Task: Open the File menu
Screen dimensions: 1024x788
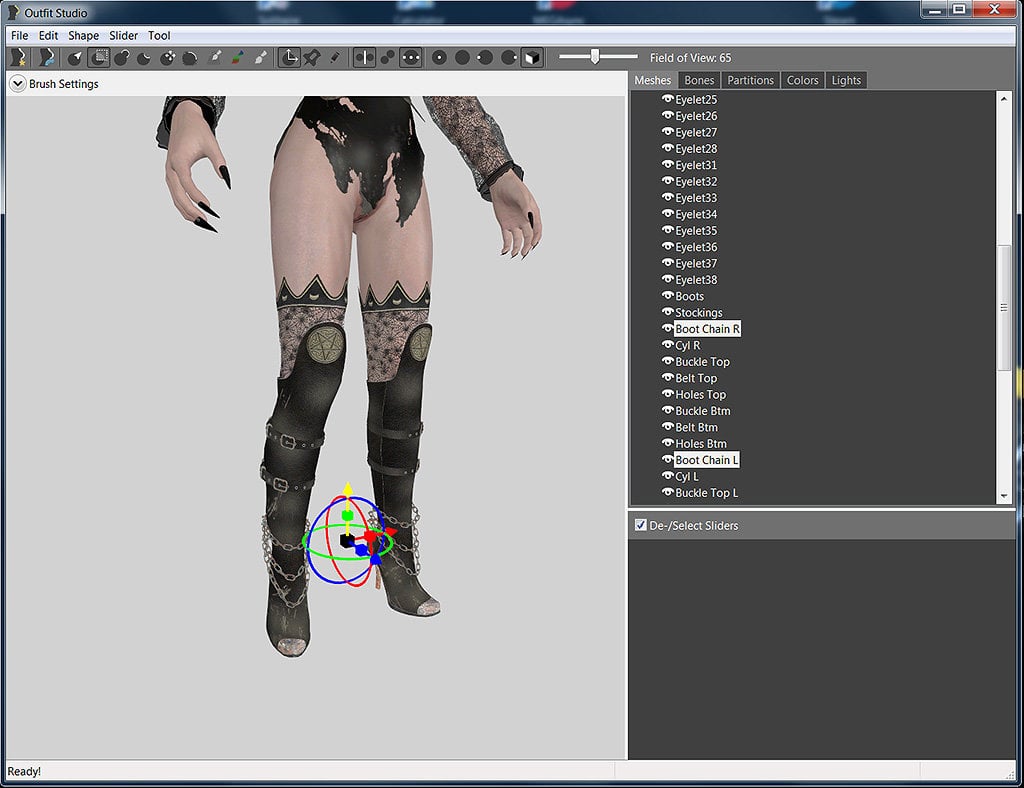Action: 20,35
